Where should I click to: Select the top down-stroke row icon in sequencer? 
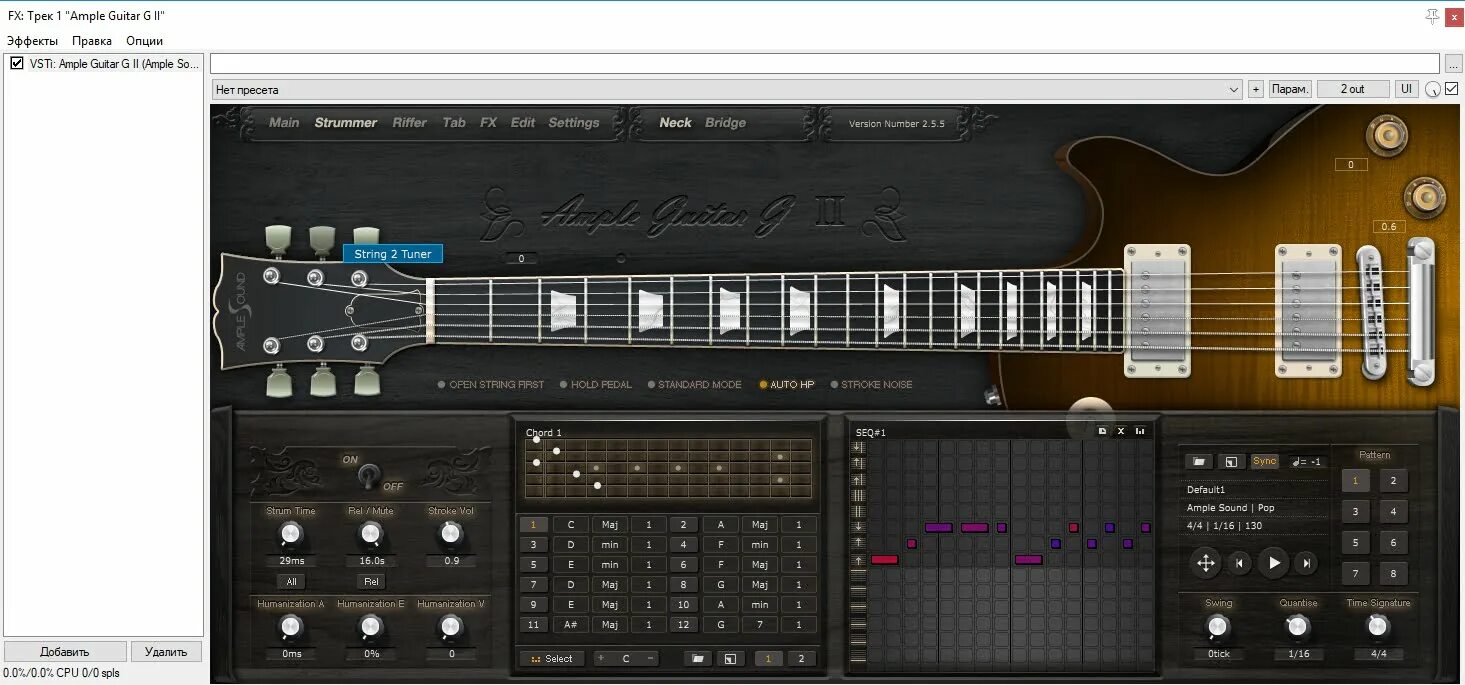pos(858,447)
